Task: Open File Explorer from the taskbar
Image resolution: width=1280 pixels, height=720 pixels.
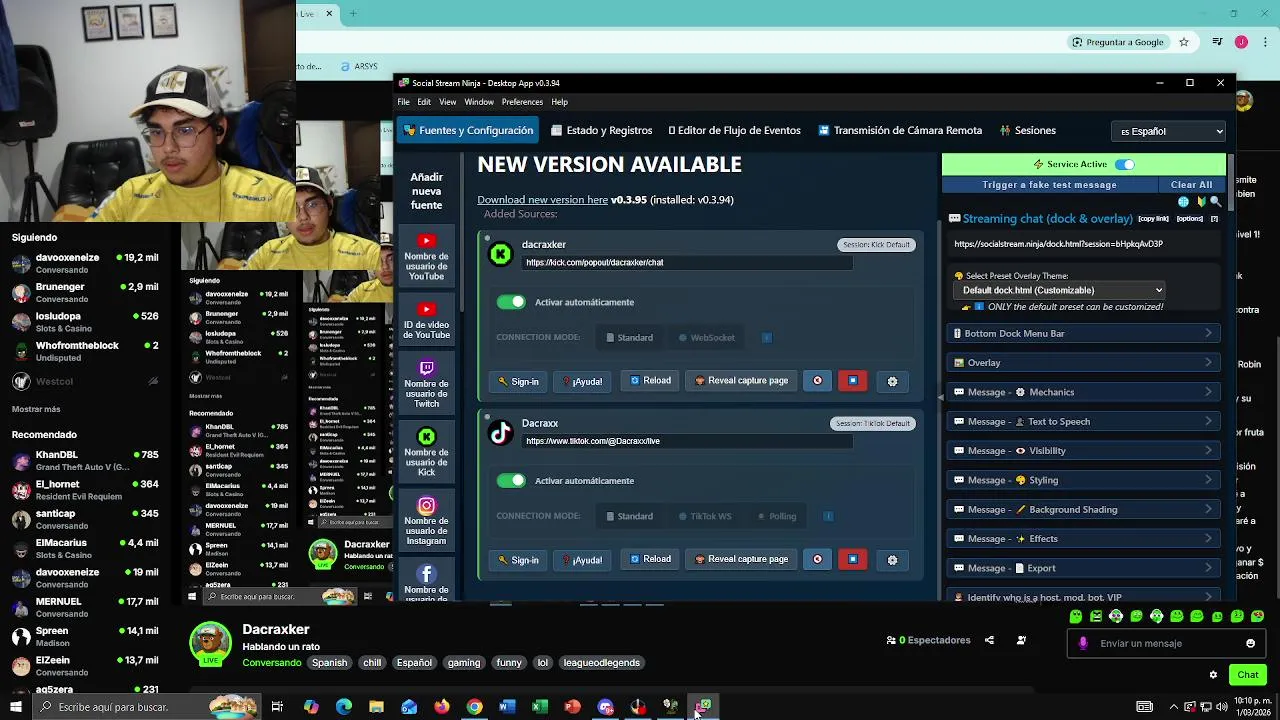Action: (376, 707)
